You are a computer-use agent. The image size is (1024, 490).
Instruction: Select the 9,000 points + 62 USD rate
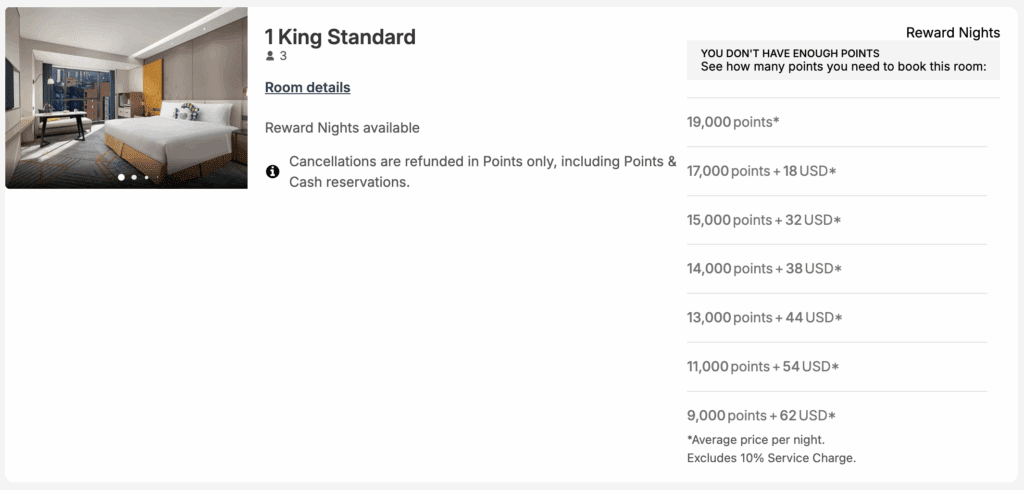coord(760,415)
